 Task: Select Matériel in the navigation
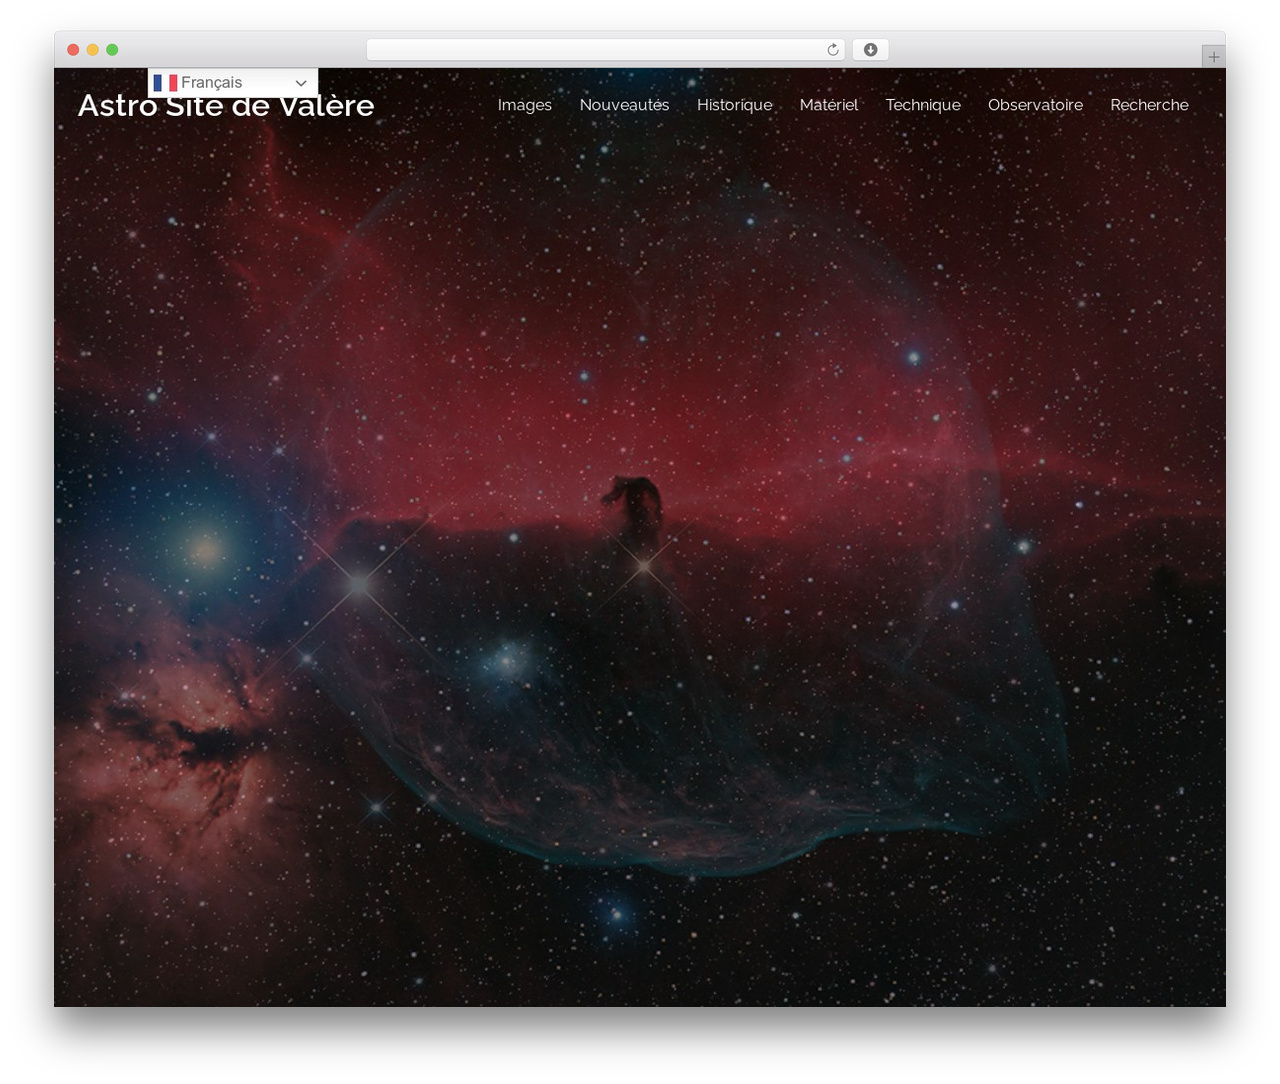pyautogui.click(x=829, y=105)
